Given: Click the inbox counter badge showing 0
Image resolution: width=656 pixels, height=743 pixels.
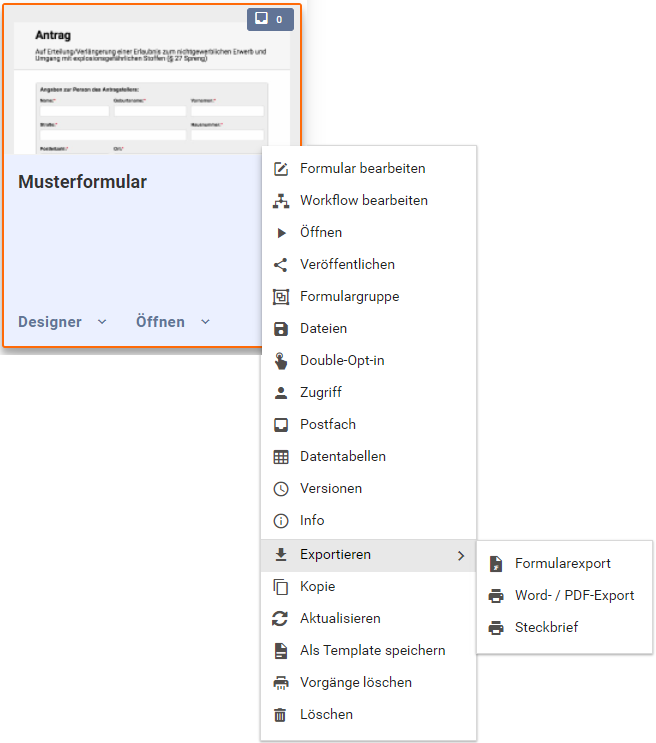Looking at the screenshot, I should (270, 19).
